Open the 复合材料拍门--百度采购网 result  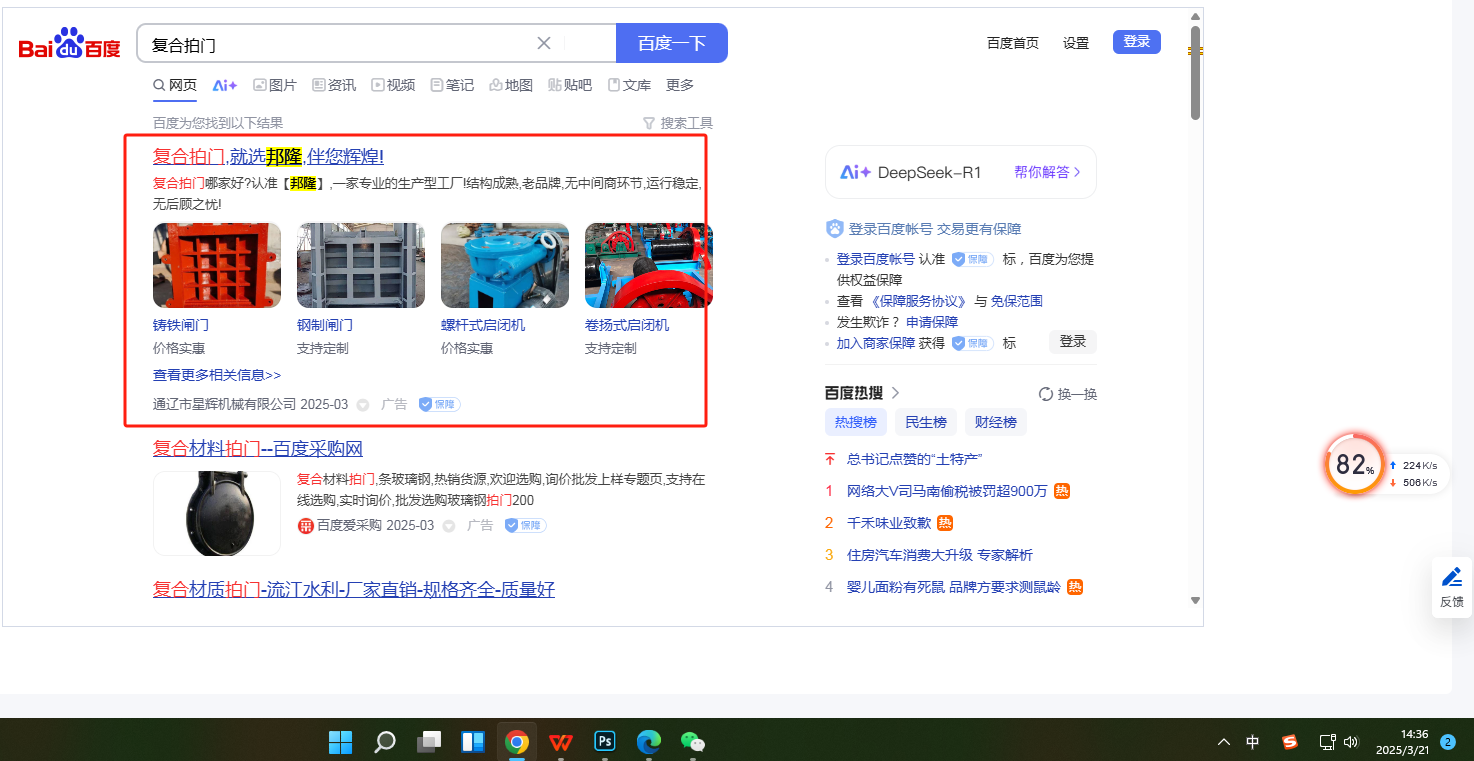pos(258,448)
